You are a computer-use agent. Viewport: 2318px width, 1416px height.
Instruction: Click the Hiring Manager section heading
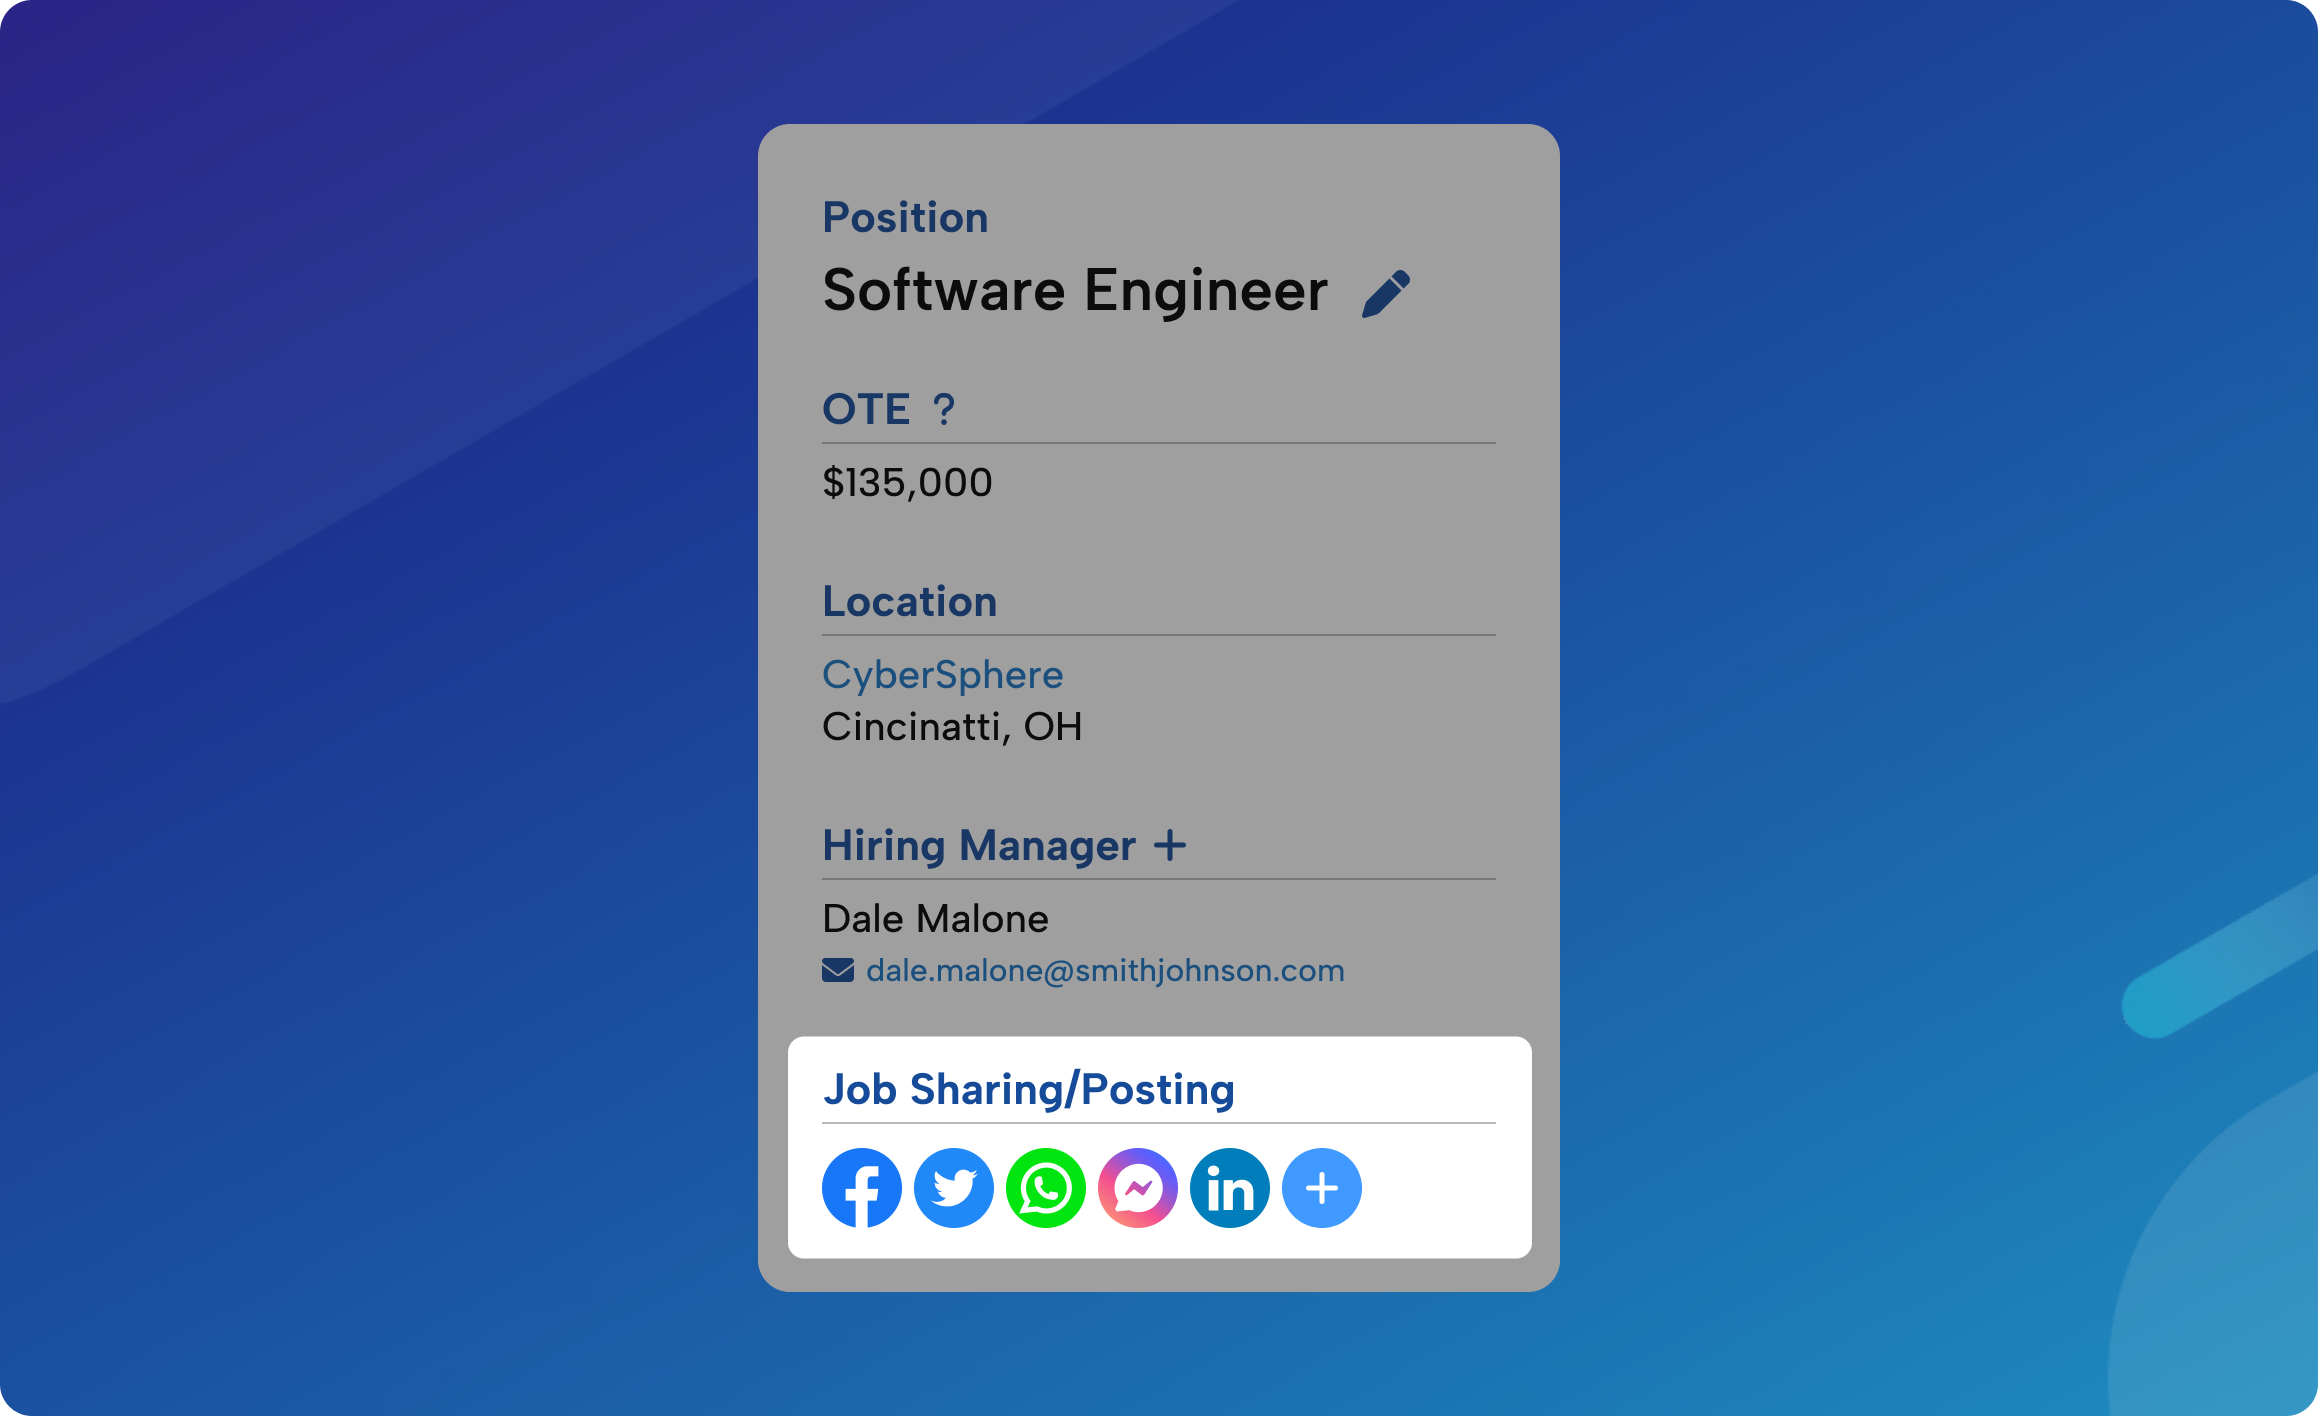pos(978,846)
